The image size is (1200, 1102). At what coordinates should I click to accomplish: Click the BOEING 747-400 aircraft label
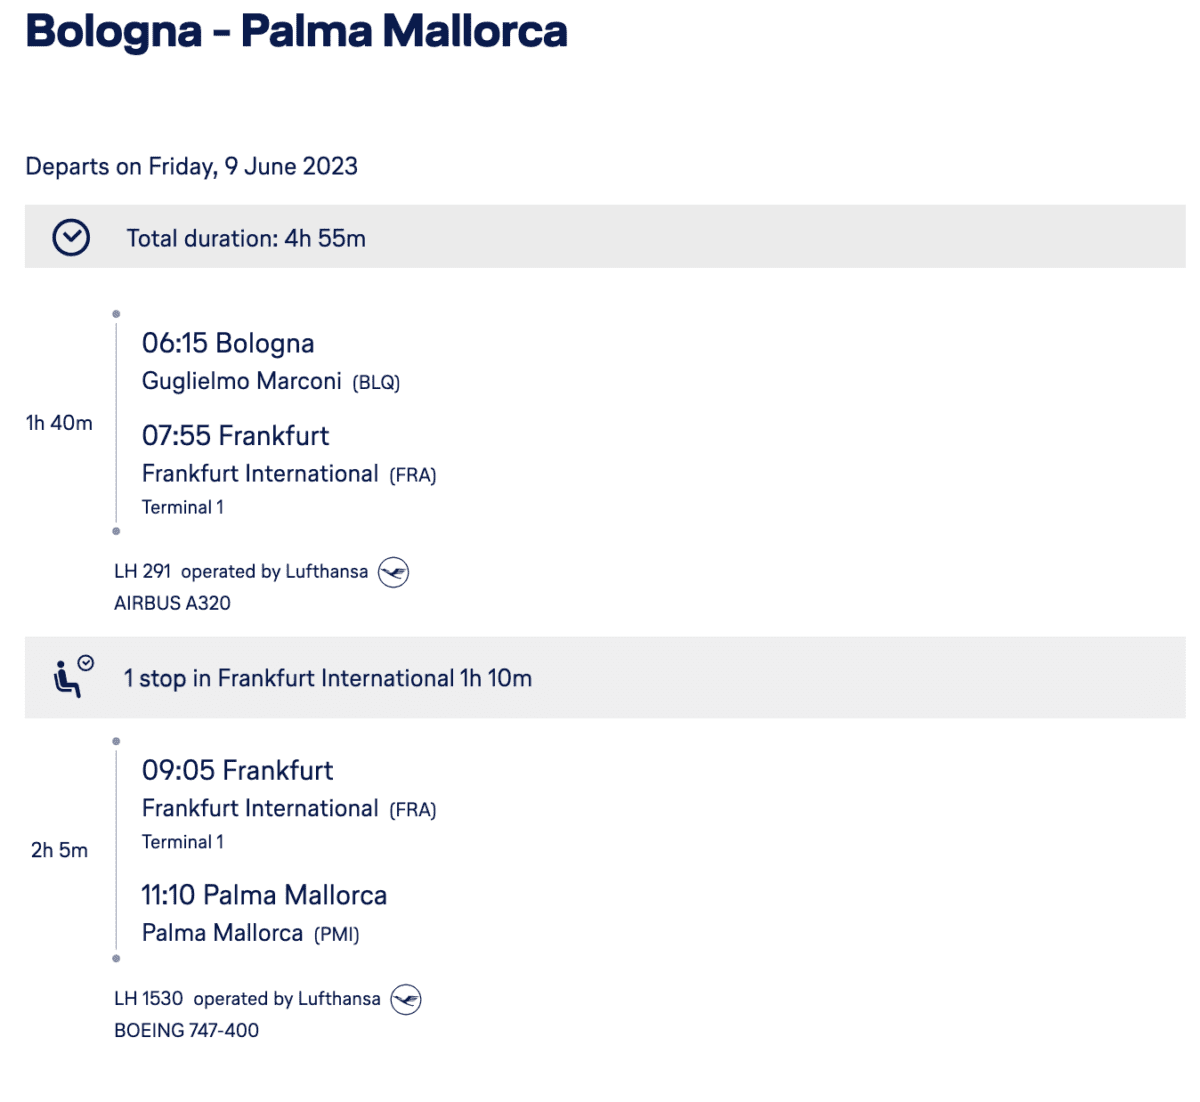pos(186,1030)
